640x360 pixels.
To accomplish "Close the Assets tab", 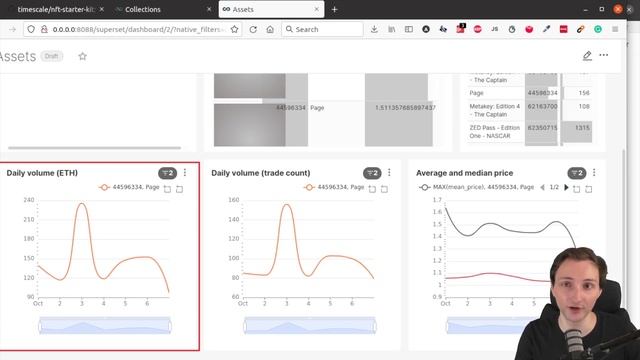I will click(x=316, y=9).
